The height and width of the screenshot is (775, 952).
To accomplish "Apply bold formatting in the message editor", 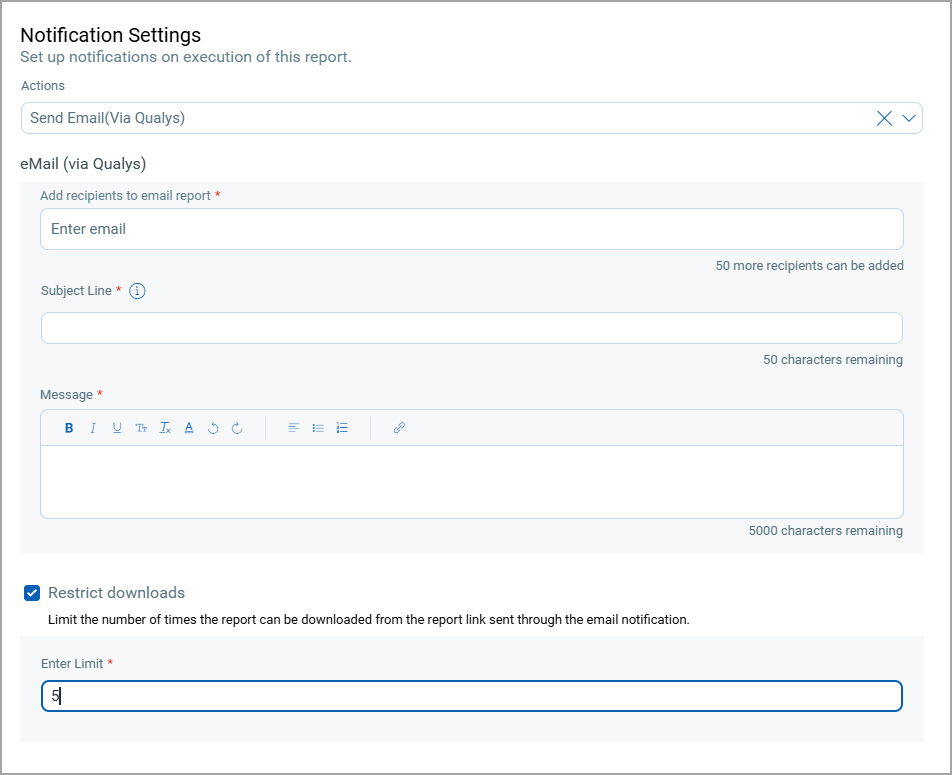I will tap(68, 427).
